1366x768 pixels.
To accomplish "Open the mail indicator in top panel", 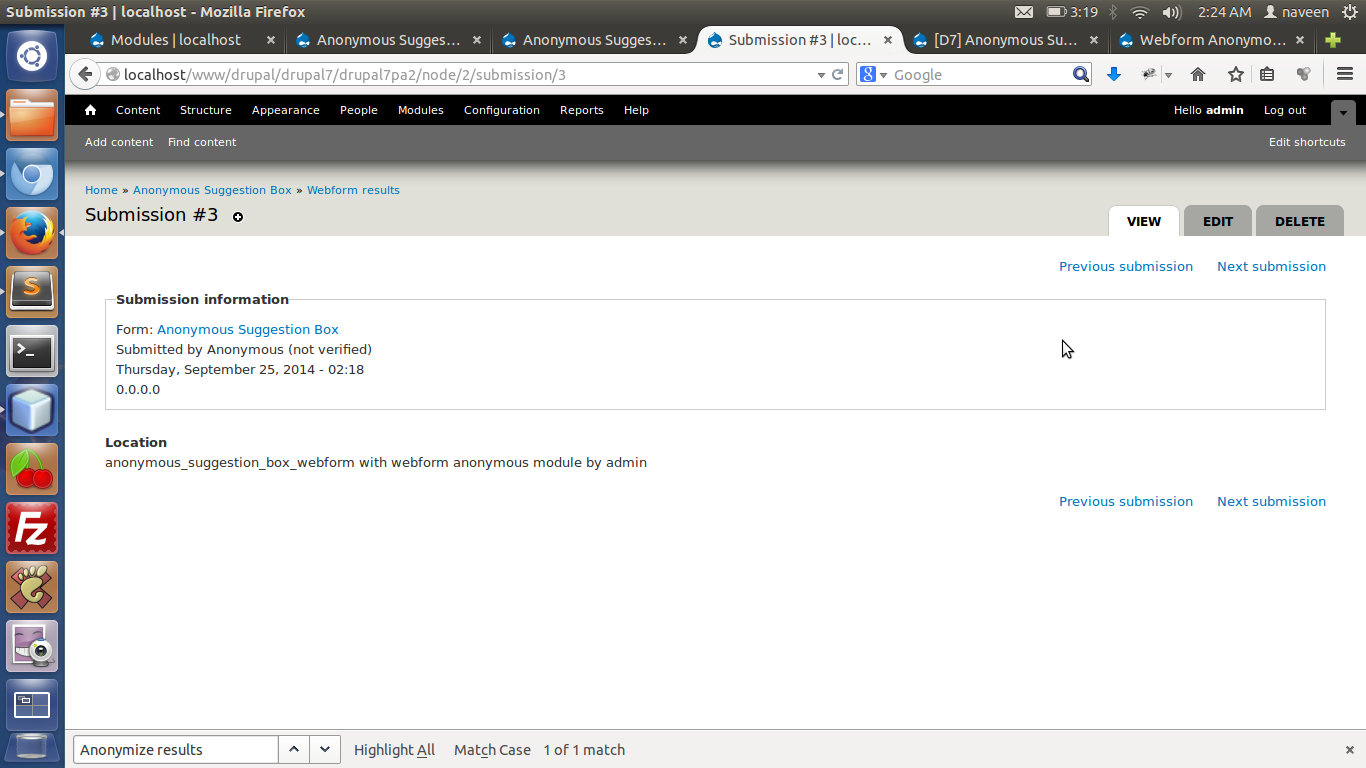I will (1024, 12).
